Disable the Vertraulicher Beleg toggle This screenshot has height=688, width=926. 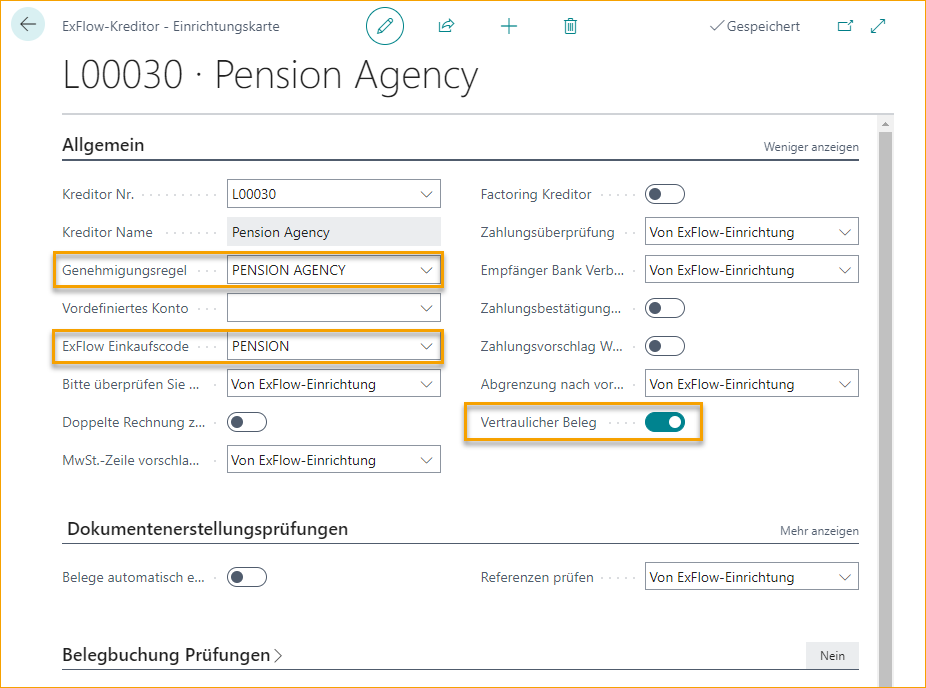665,422
